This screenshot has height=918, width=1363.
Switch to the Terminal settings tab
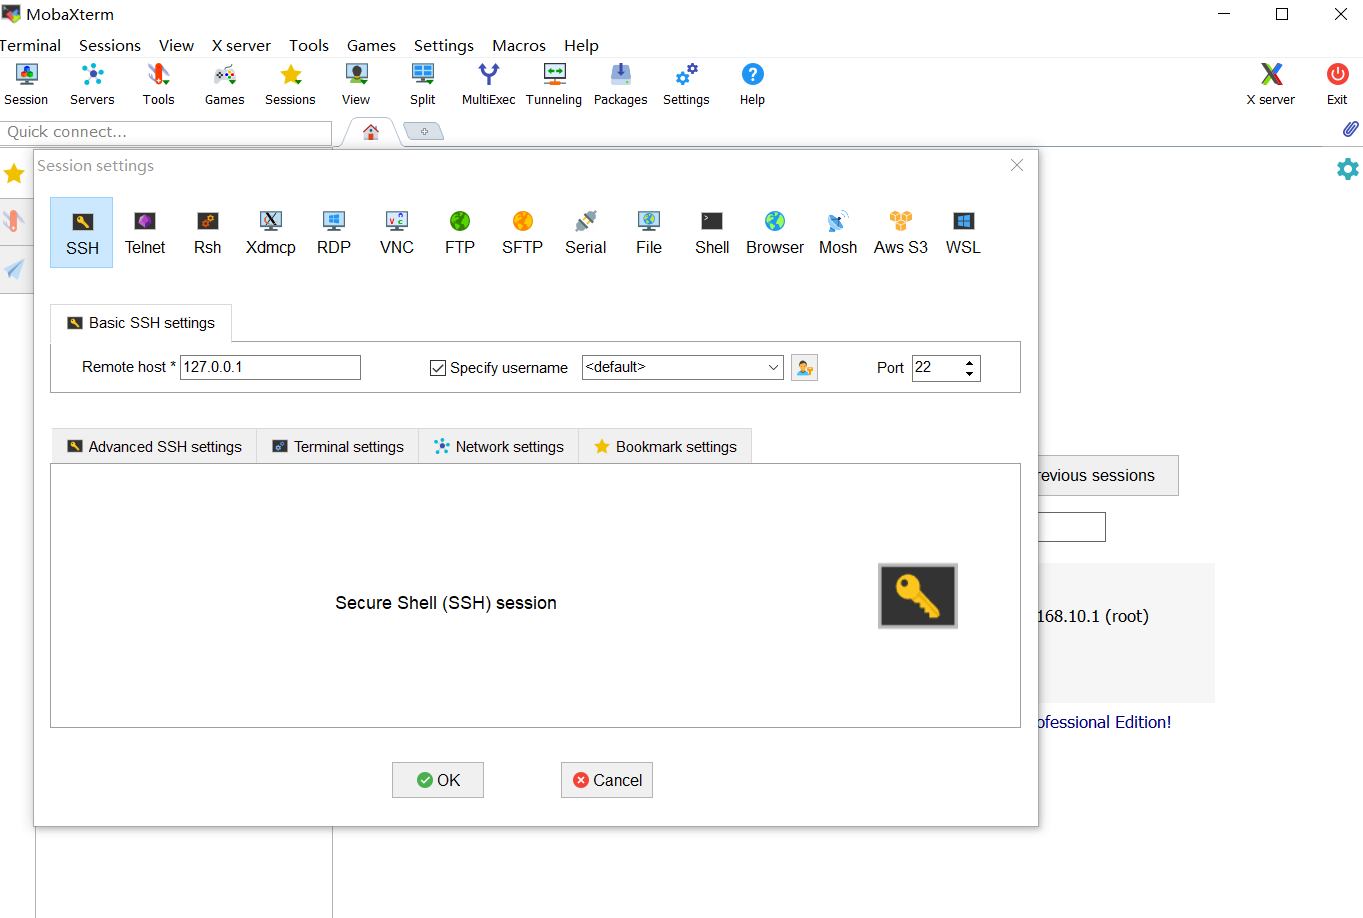click(x=338, y=447)
